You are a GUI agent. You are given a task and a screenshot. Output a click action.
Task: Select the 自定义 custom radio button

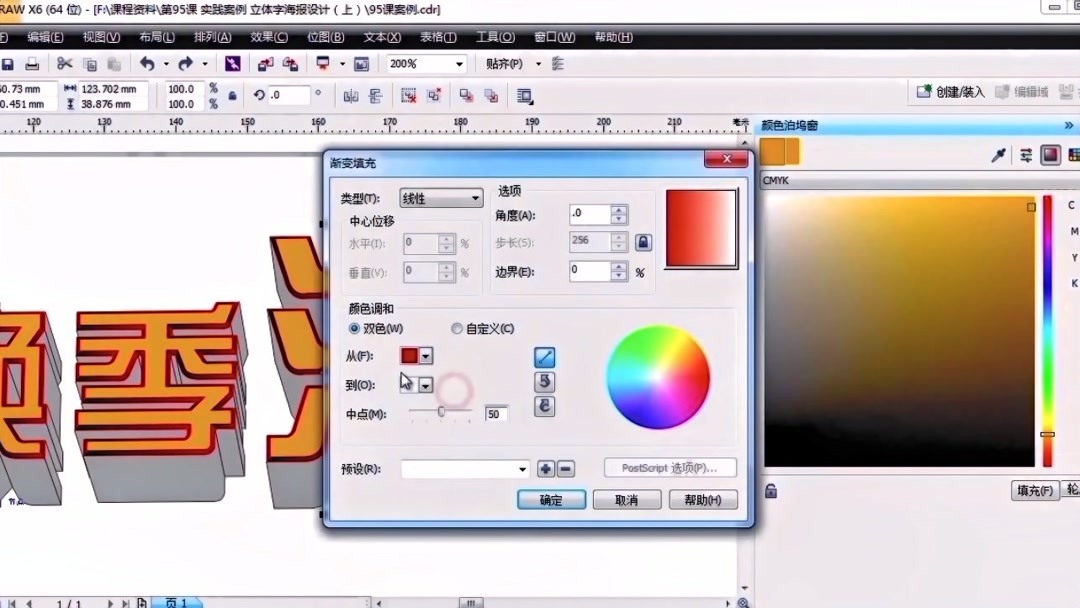pyautogui.click(x=457, y=328)
